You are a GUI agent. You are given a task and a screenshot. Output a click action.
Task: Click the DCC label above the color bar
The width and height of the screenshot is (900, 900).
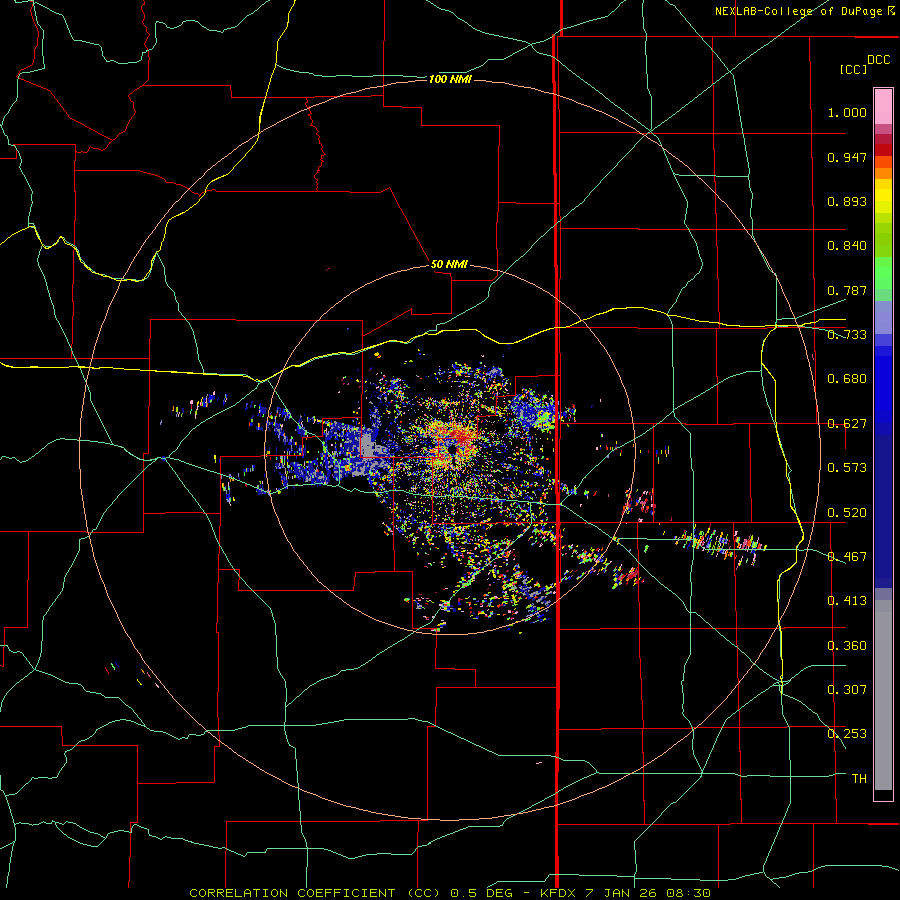coord(878,60)
